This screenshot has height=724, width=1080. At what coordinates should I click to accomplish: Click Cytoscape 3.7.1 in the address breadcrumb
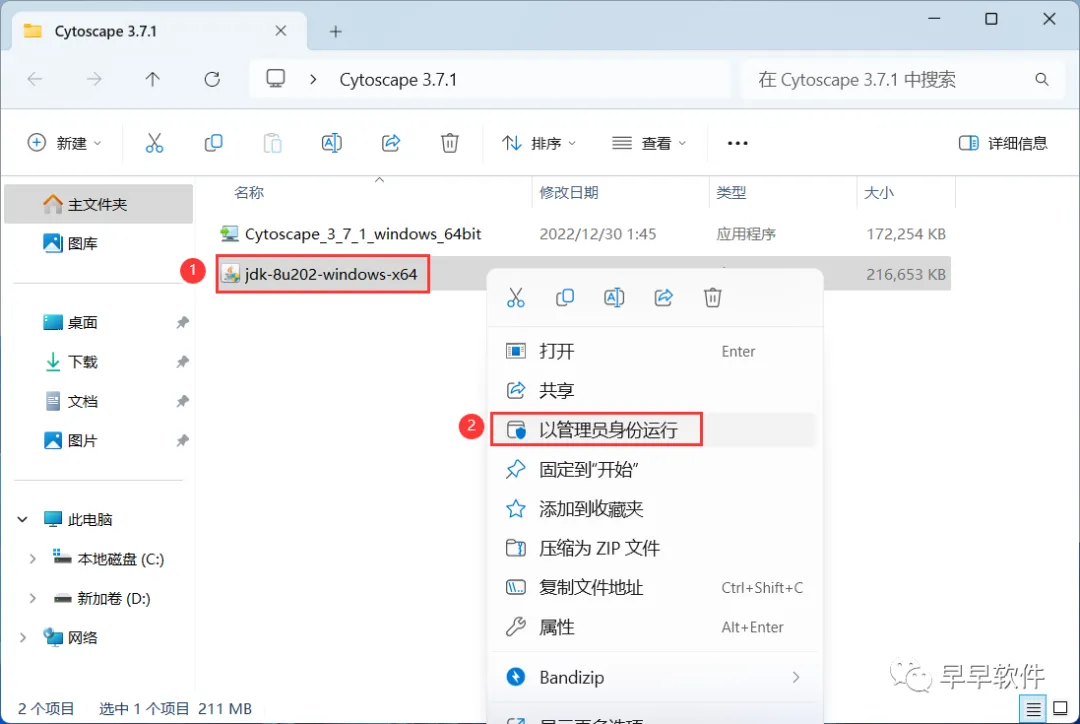pyautogui.click(x=398, y=80)
